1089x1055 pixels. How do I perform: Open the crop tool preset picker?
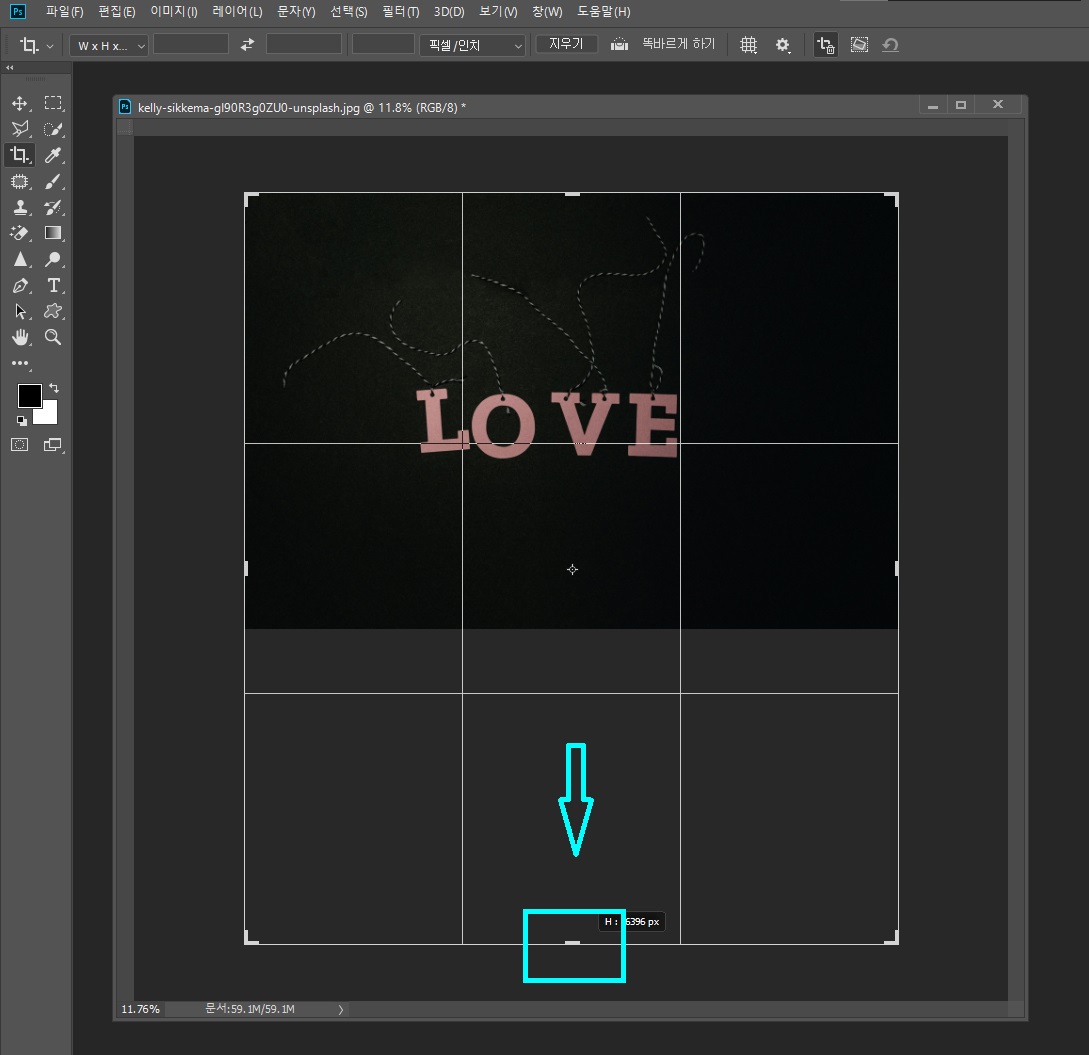(36, 45)
